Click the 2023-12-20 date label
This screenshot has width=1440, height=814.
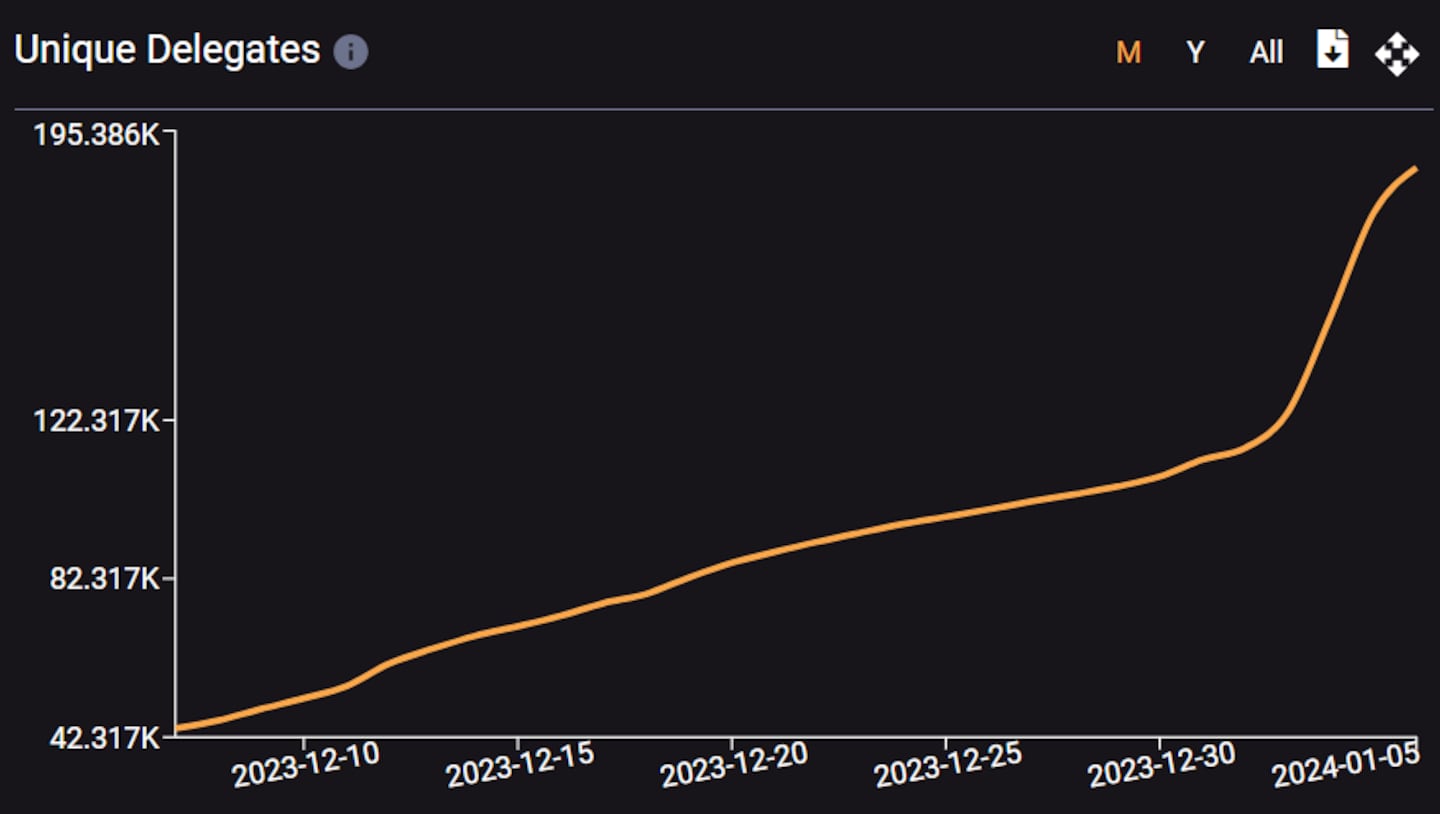(734, 765)
